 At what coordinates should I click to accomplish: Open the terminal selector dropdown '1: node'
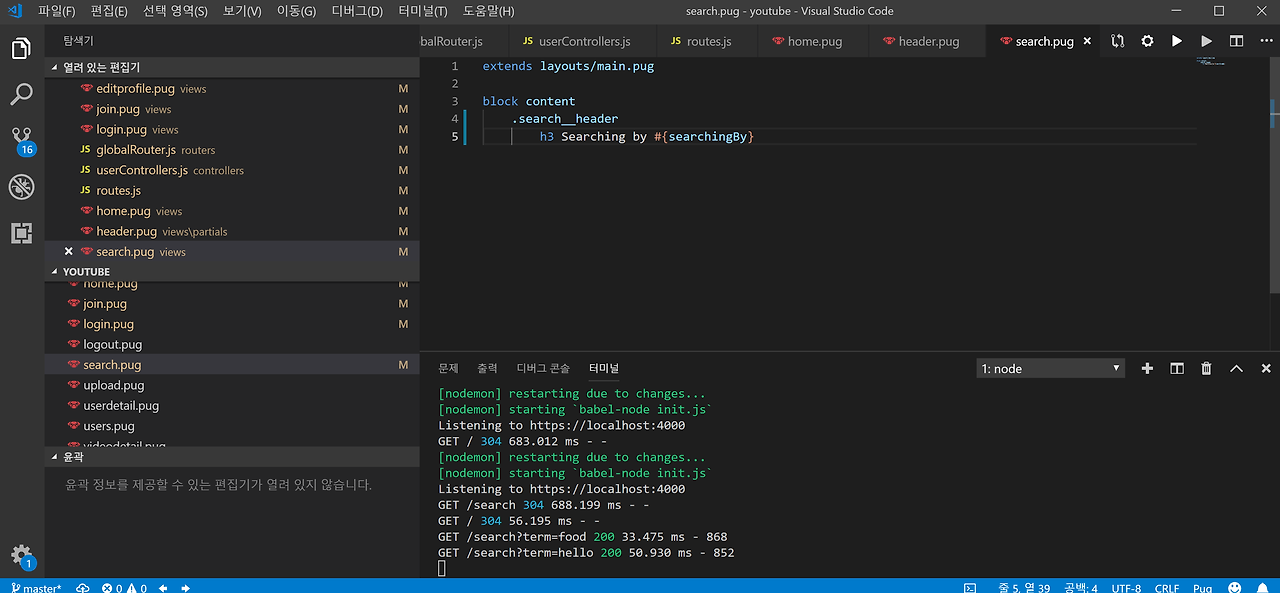pos(1050,368)
